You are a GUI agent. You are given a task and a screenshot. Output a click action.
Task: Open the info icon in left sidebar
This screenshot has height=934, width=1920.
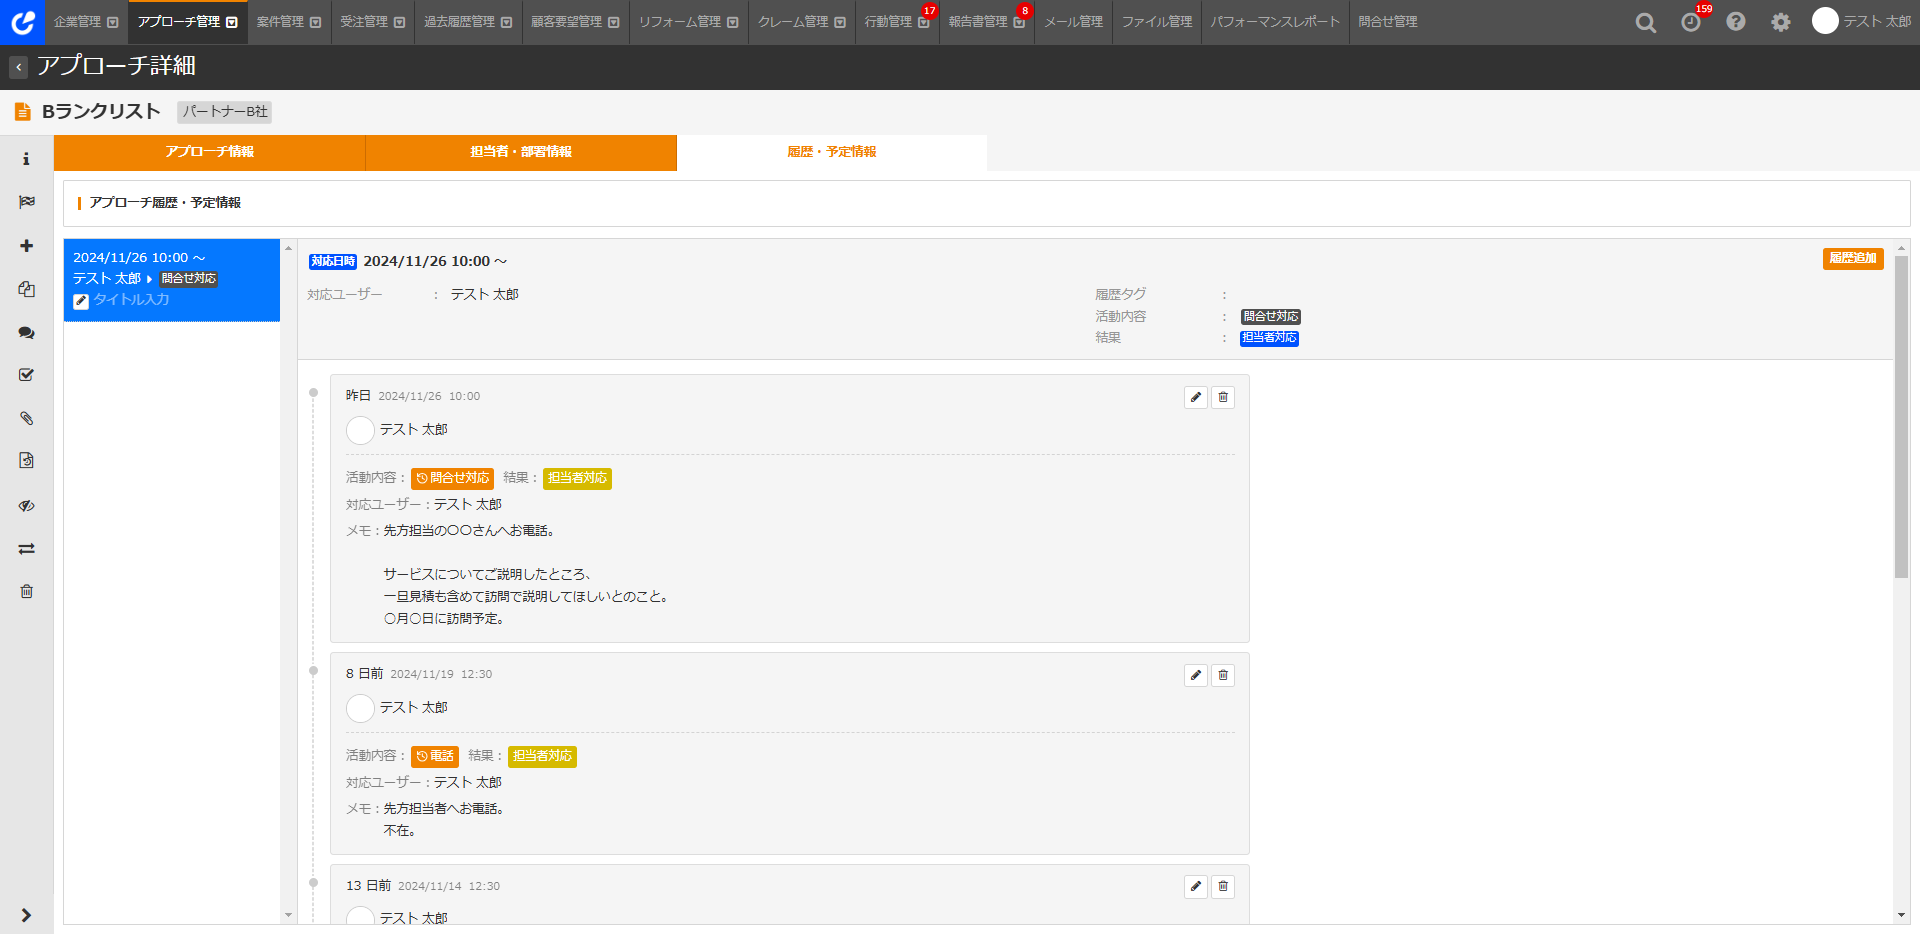[x=26, y=159]
